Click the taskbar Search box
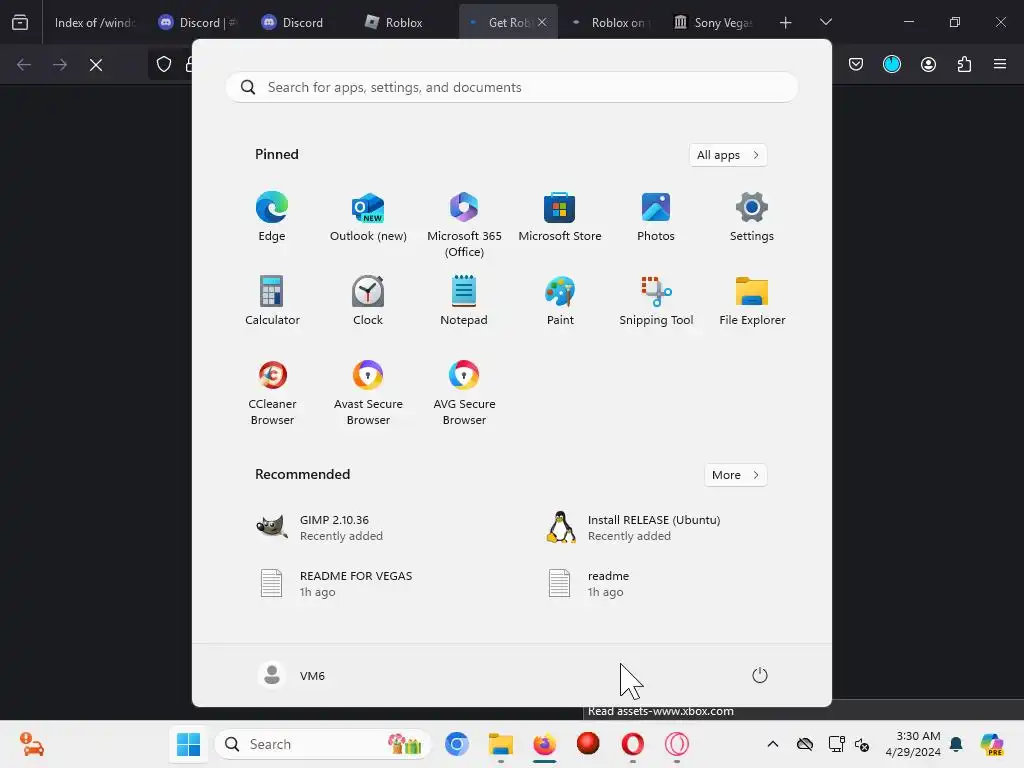Viewport: 1024px width, 768px height. point(322,744)
